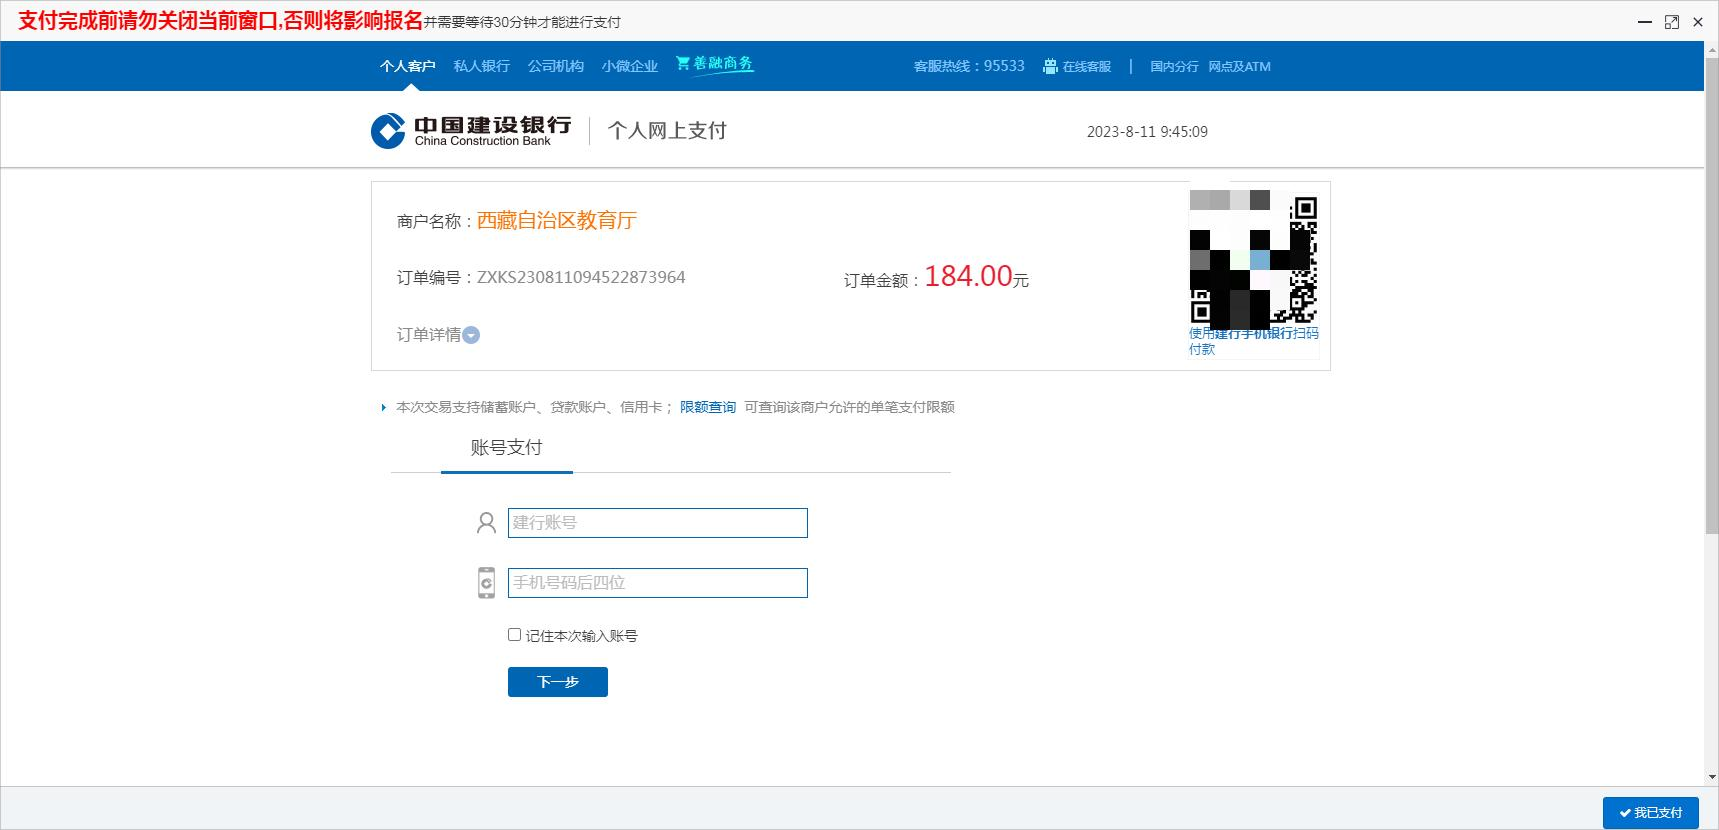
Task: Click the China Construction Bank logo
Action: (x=471, y=131)
